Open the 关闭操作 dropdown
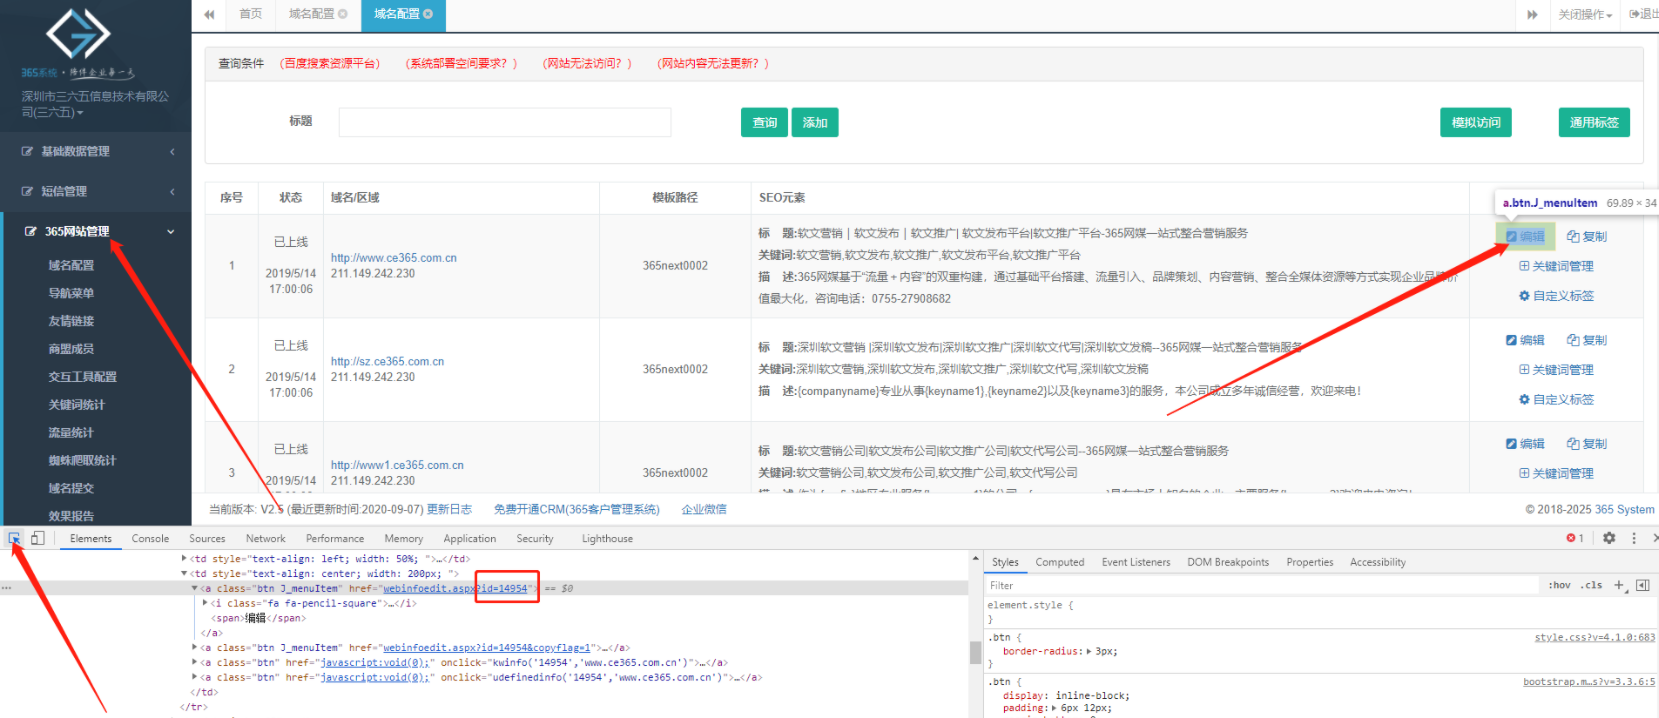Screen dimensions: 1659x718 coord(1585,14)
